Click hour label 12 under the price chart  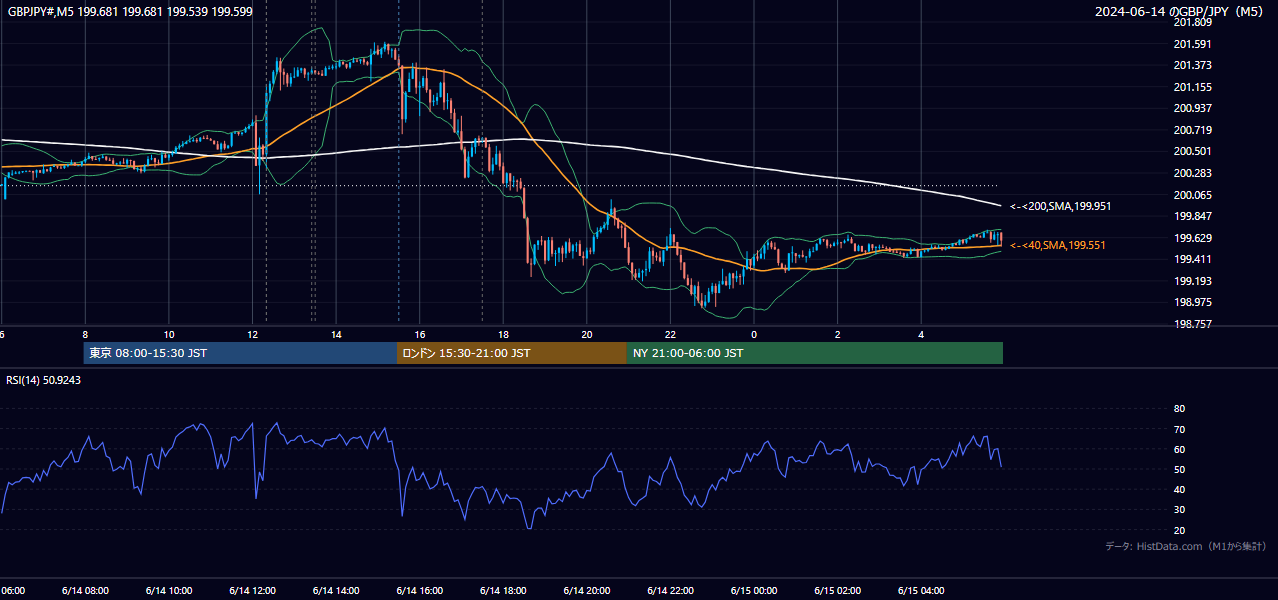point(252,335)
